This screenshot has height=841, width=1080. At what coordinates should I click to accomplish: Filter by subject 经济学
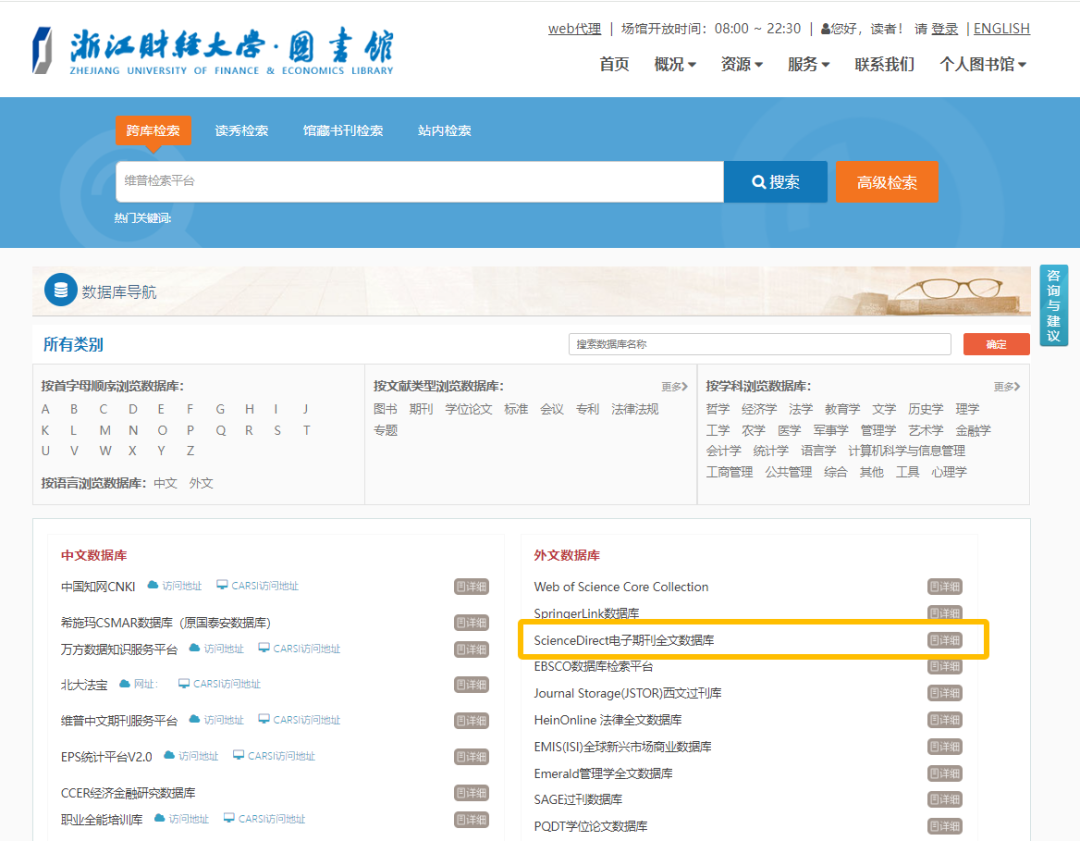[x=759, y=409]
